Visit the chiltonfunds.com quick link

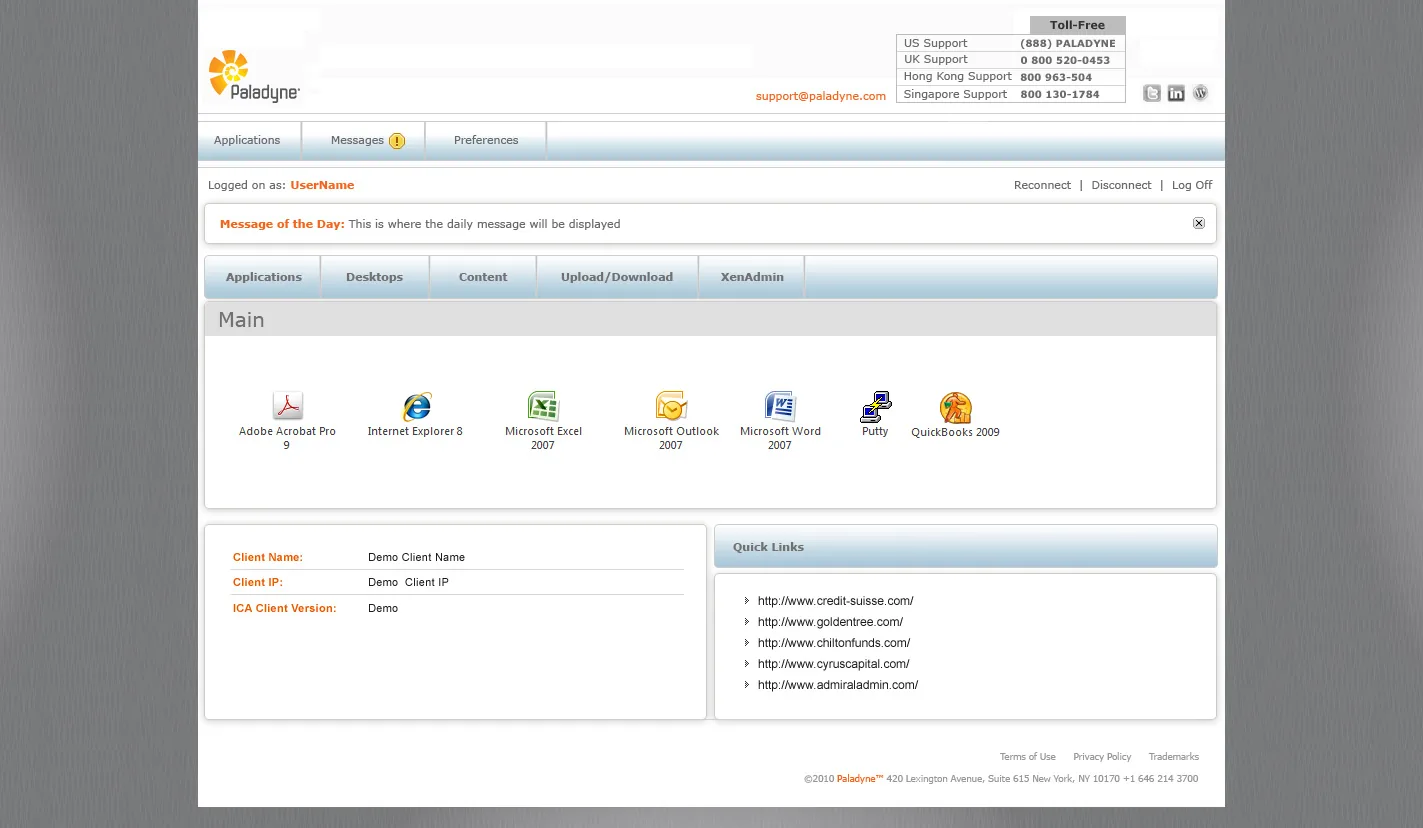tap(834, 643)
